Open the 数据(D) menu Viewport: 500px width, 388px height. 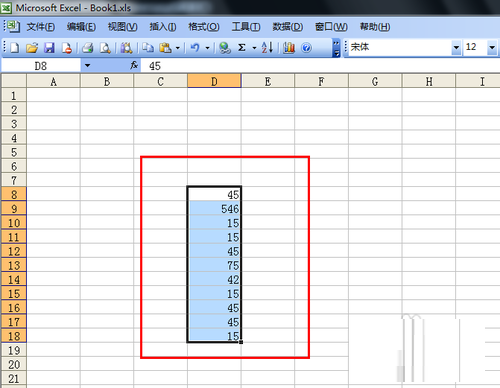point(287,27)
